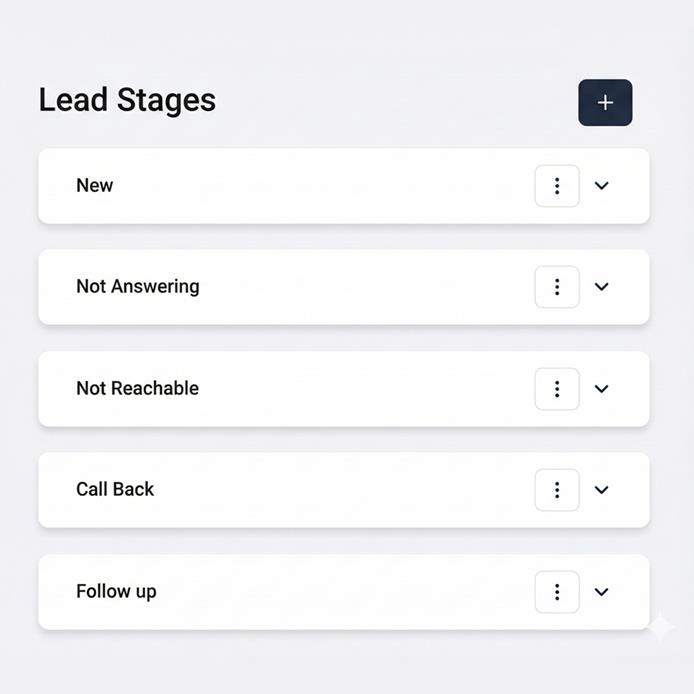Click the sparkle icon in bottom corner
Image resolution: width=694 pixels, height=694 pixels.
661,627
